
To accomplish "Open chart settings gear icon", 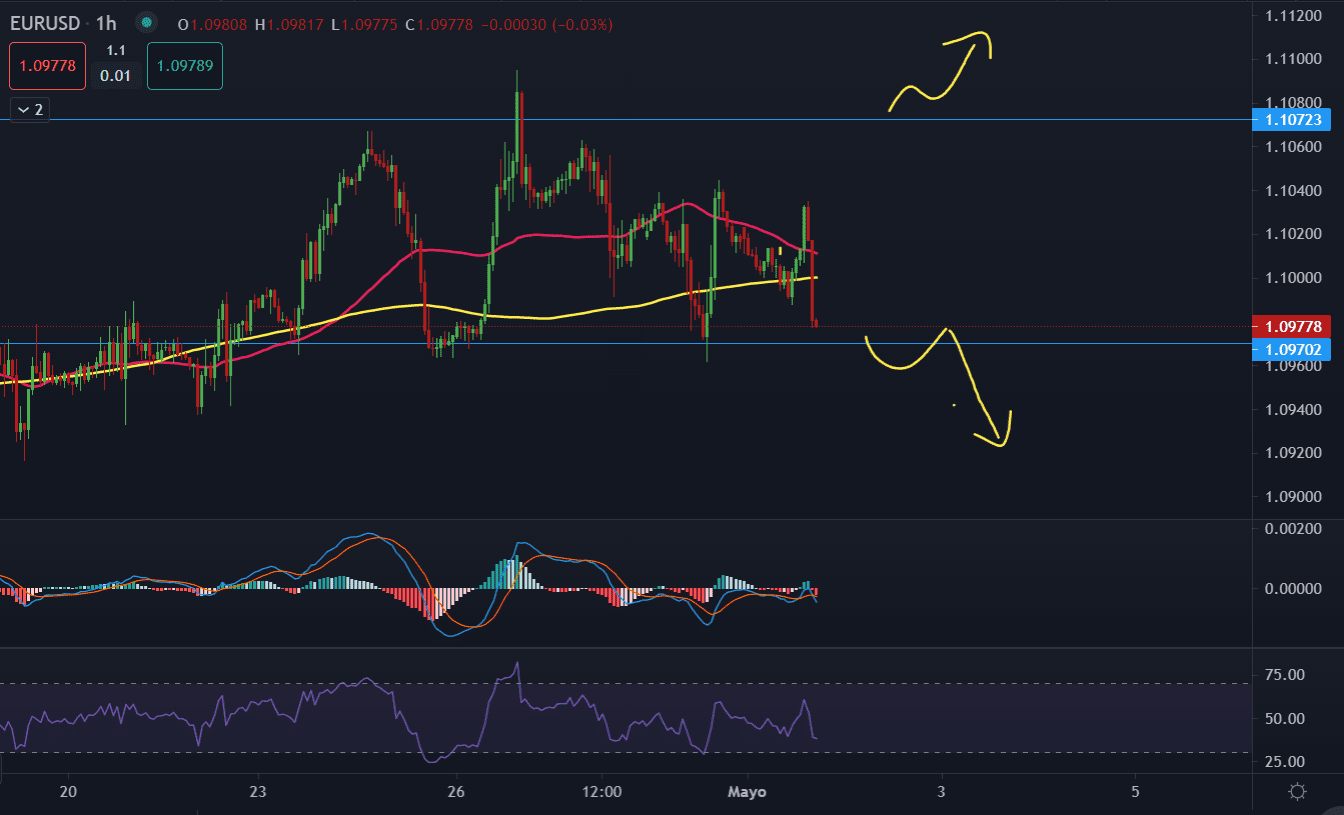I will tap(1297, 792).
